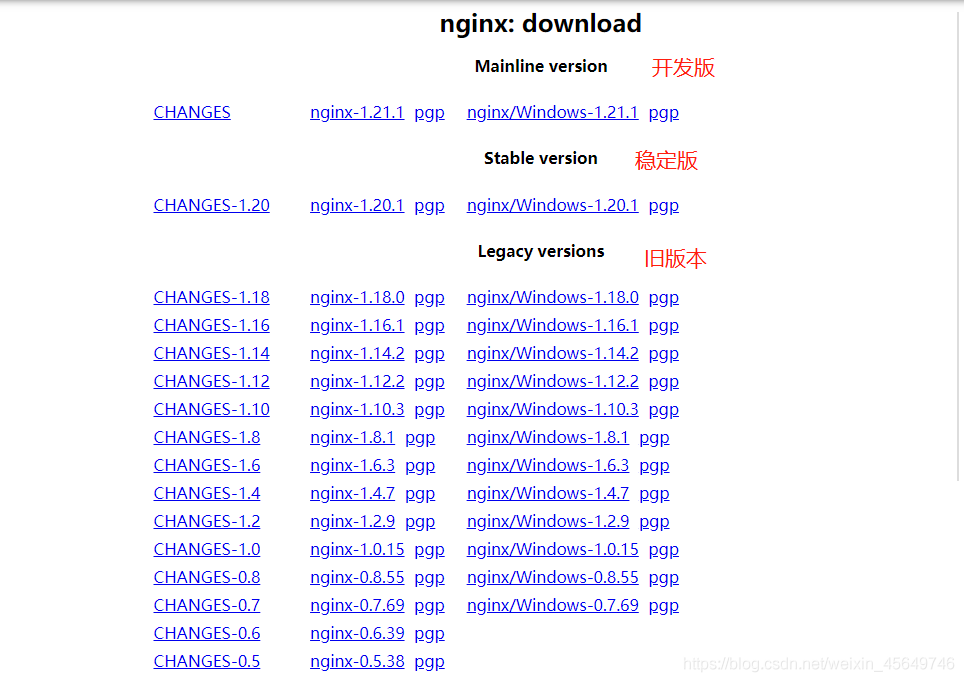The height and width of the screenshot is (682, 964).
Task: Download nginx/Windows-1.20.1
Action: (x=553, y=205)
